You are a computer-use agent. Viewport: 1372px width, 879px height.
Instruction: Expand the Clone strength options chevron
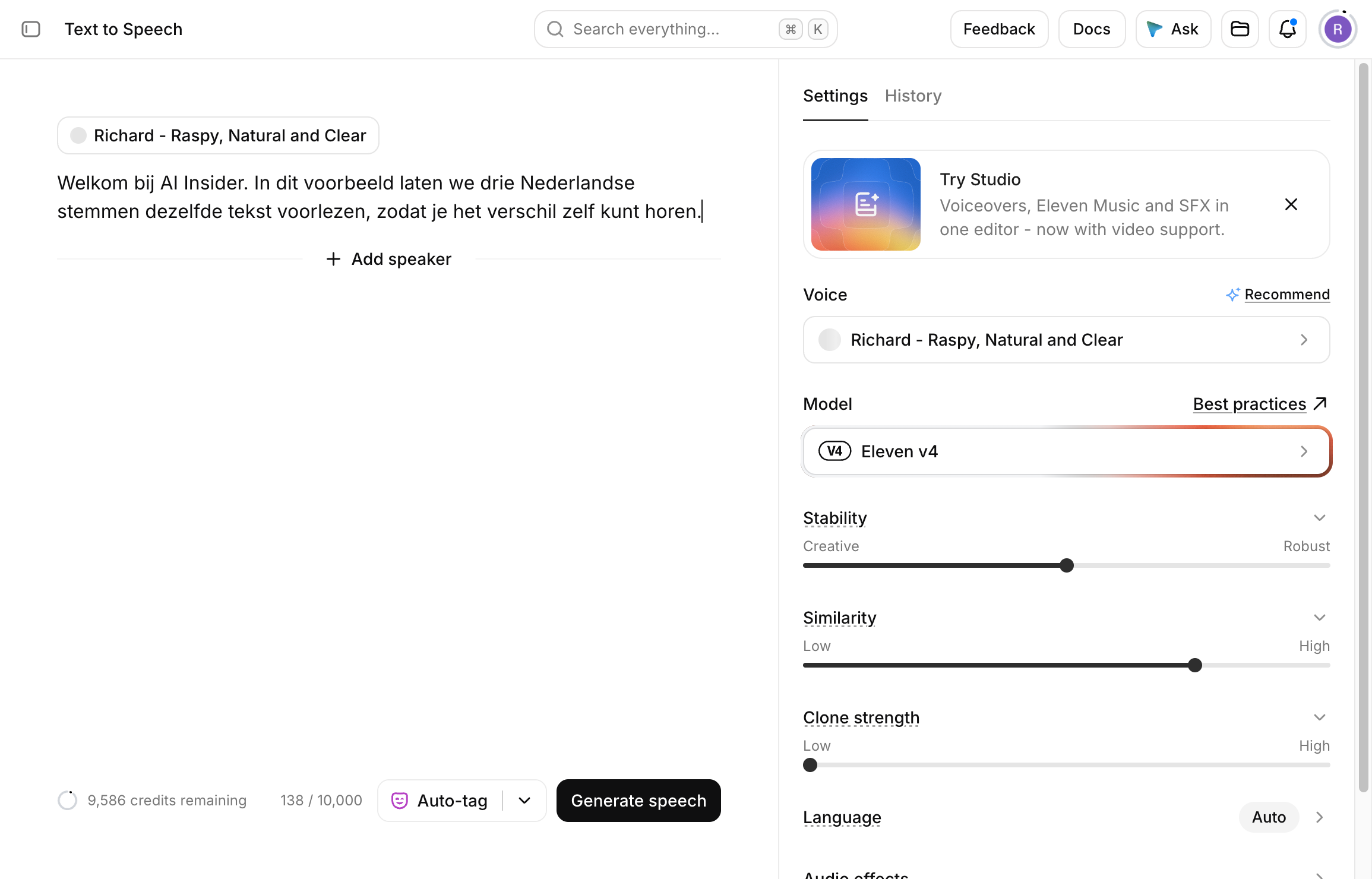click(x=1320, y=718)
